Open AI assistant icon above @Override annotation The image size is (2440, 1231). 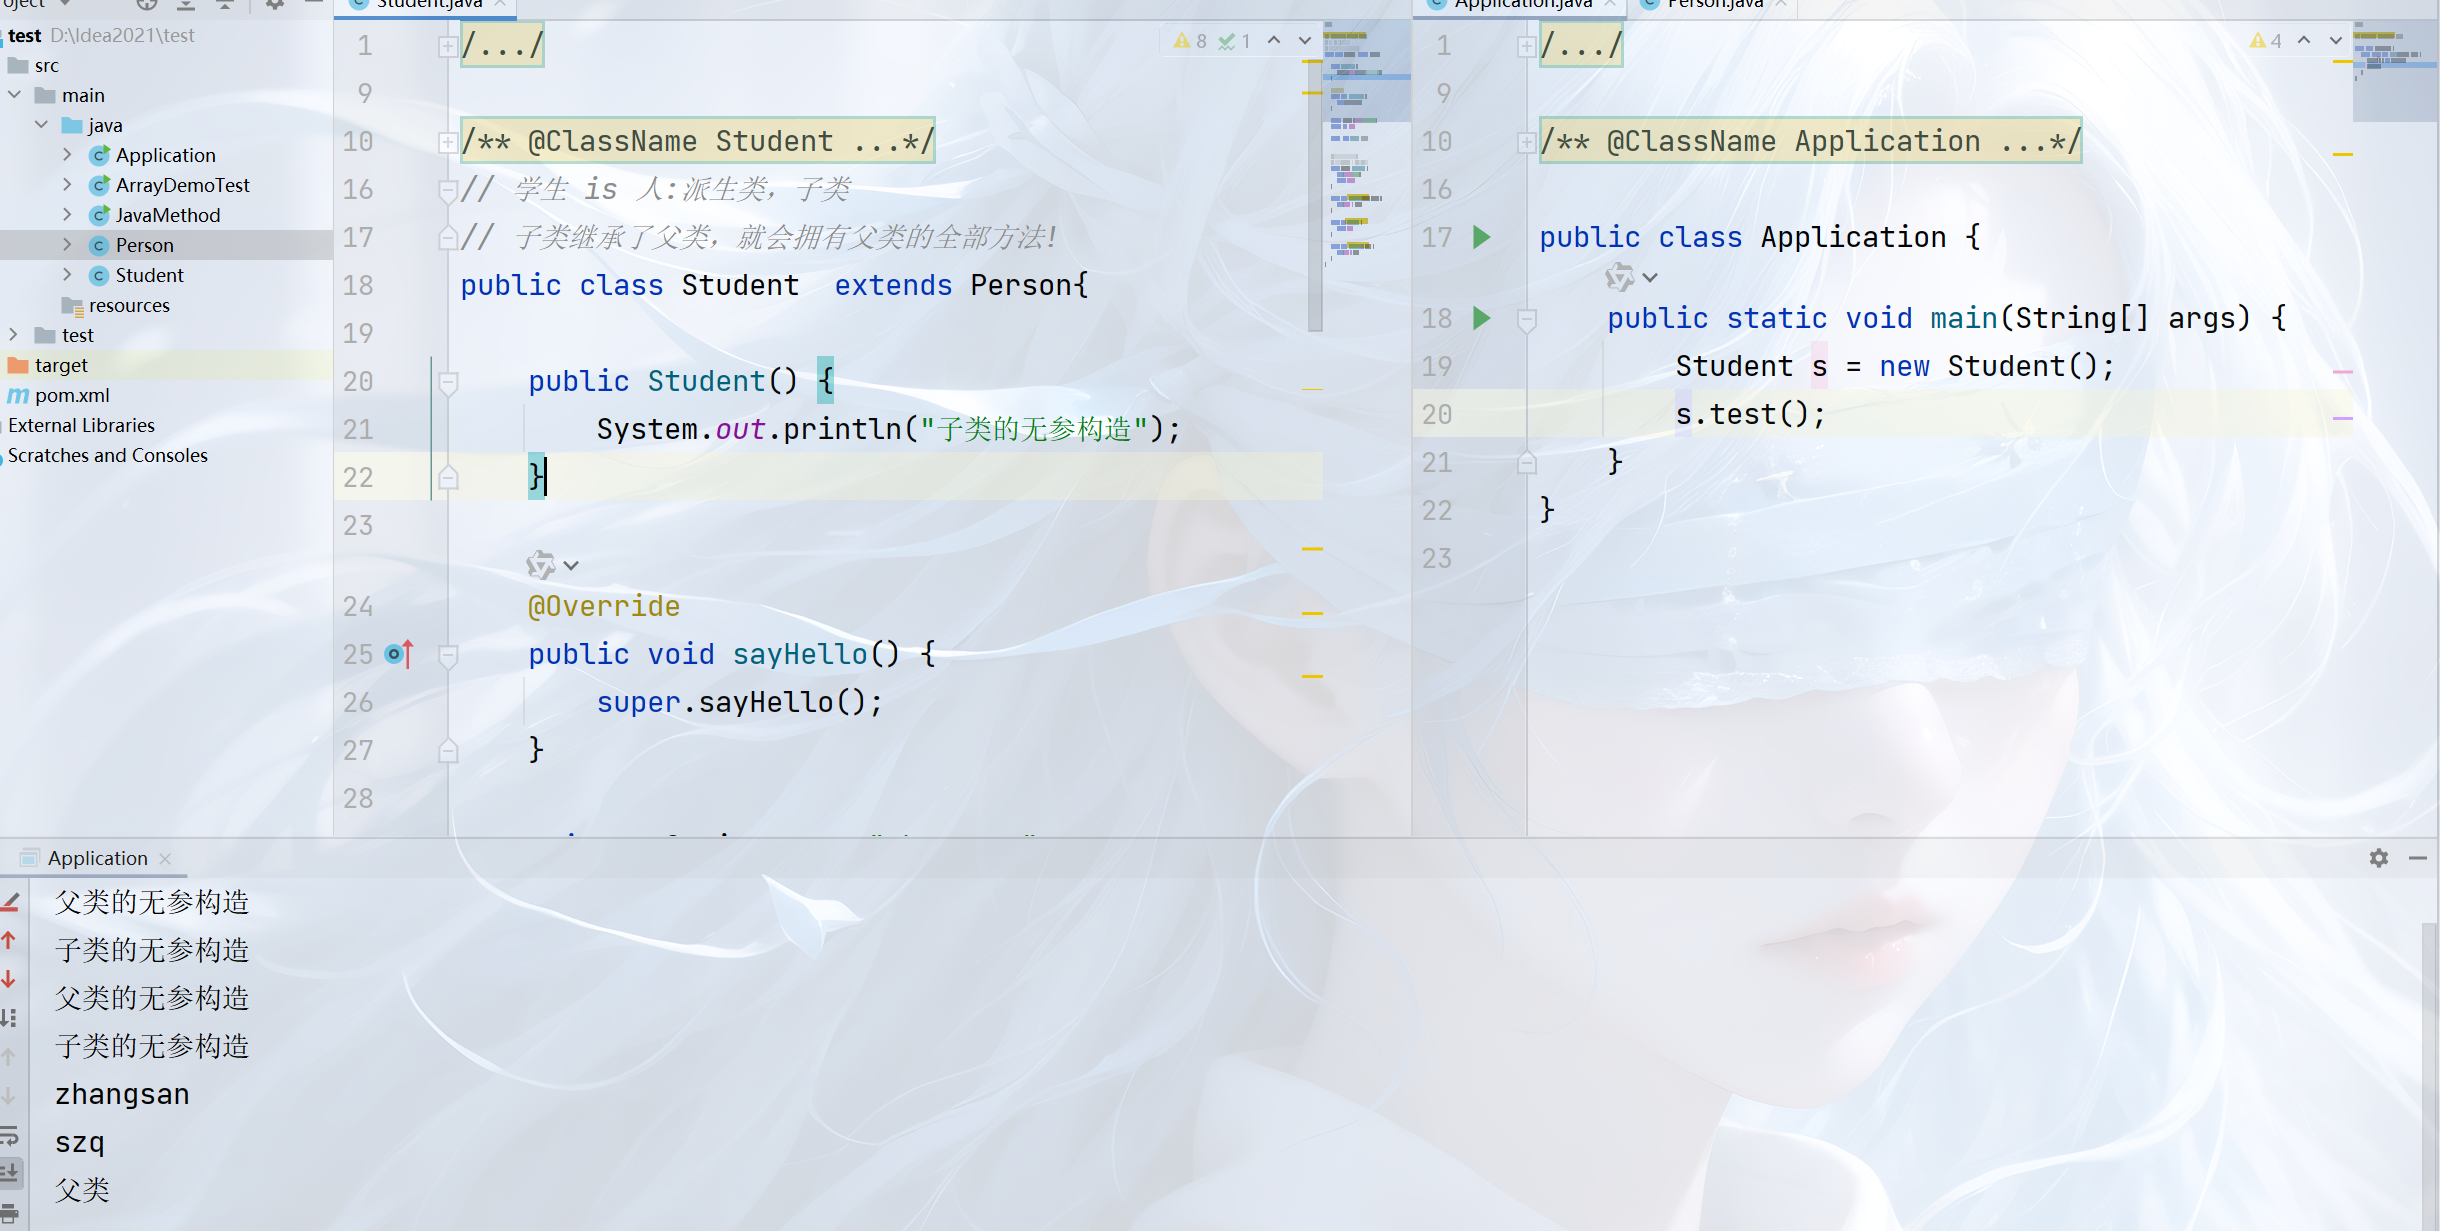coord(541,566)
